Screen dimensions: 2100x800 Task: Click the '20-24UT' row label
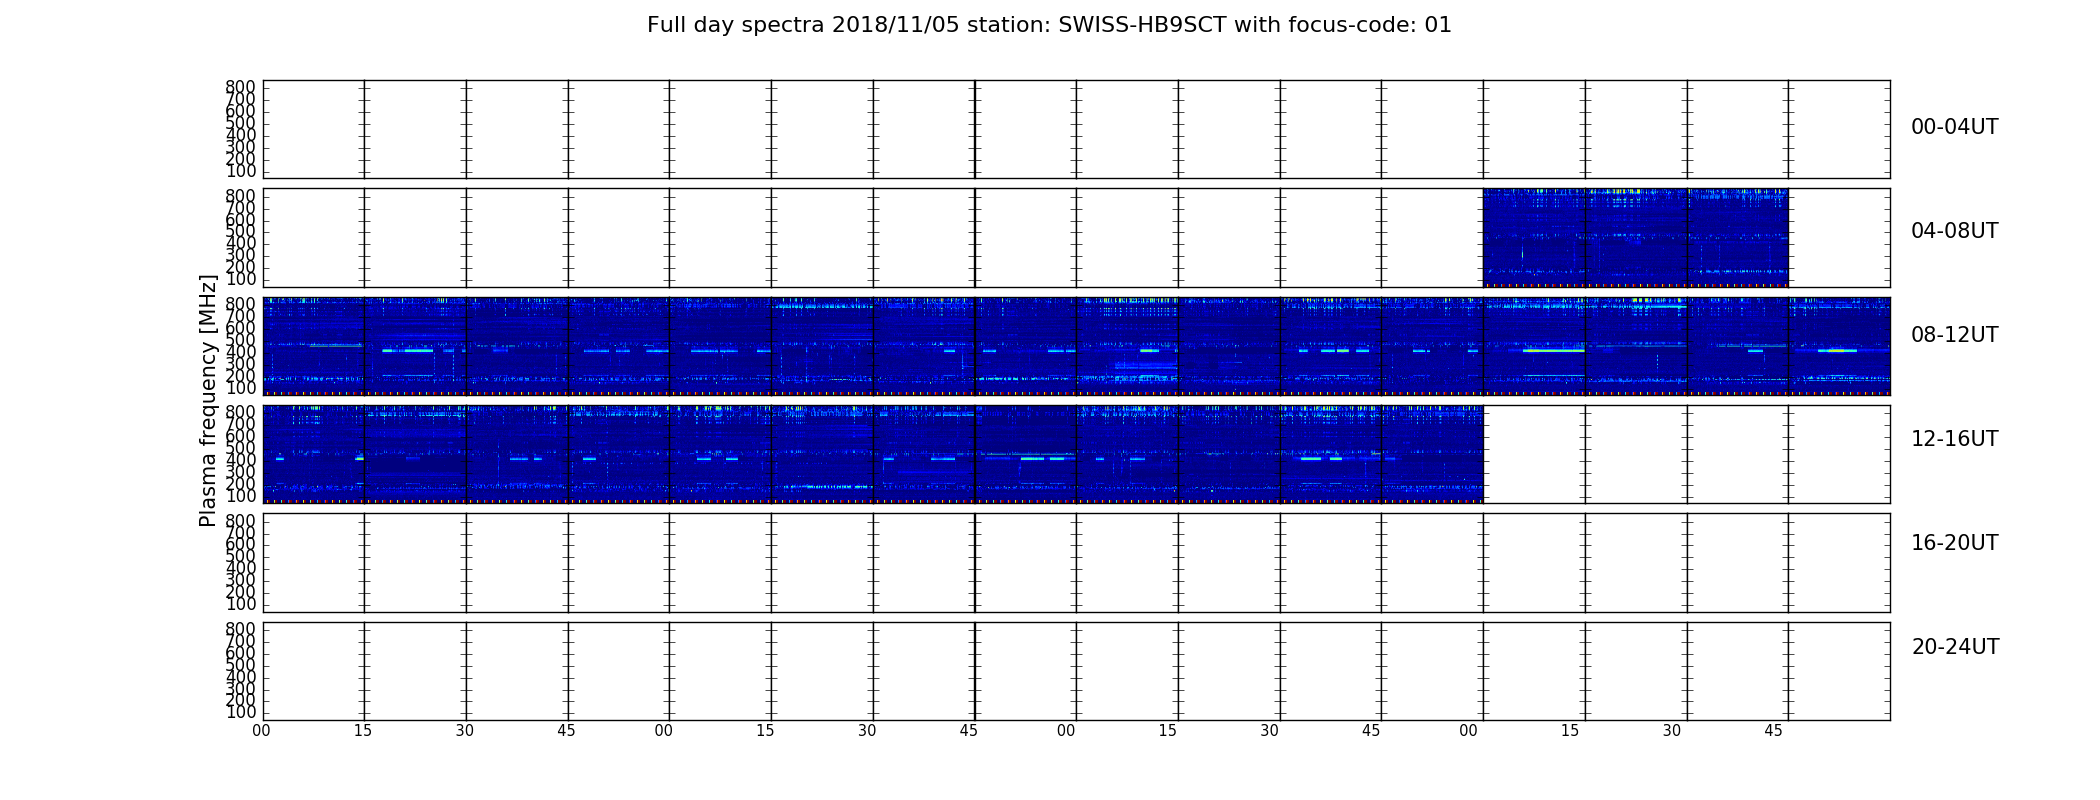click(x=1955, y=647)
